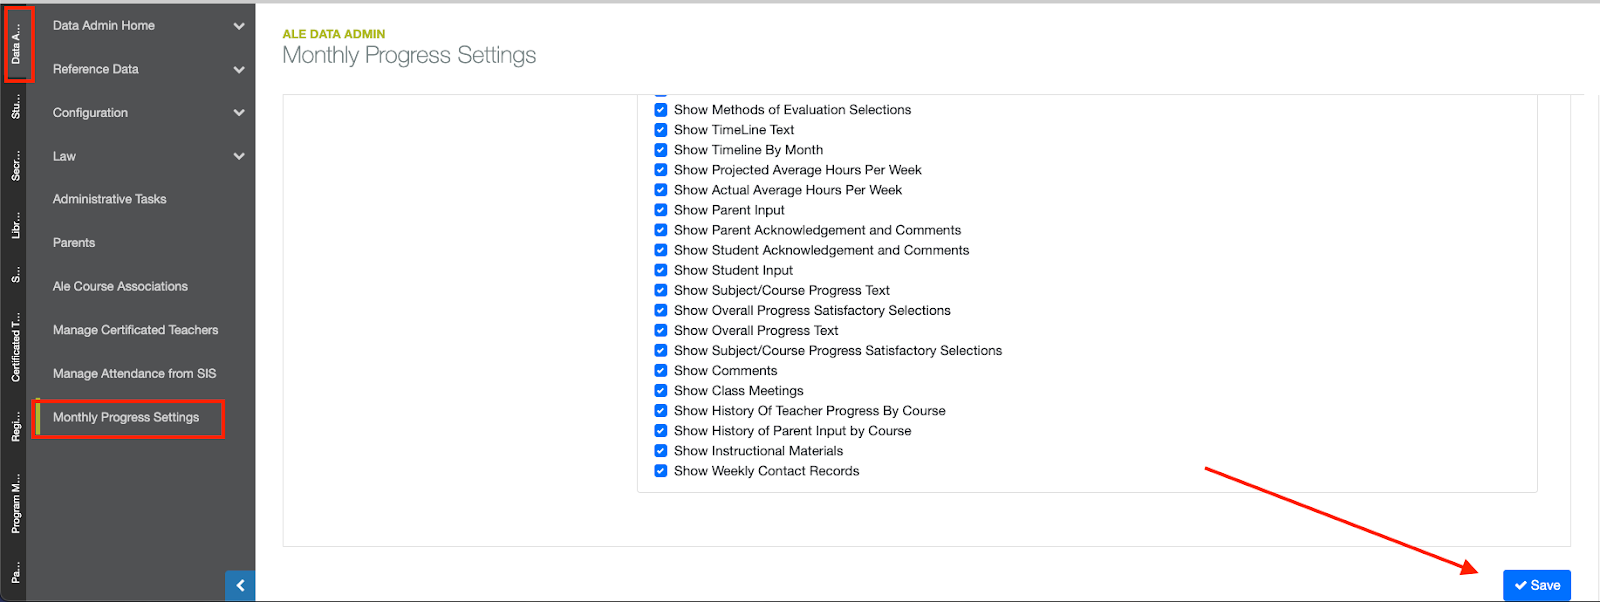Select Monthly Progress Settings in the sidebar
The height and width of the screenshot is (602, 1600).
click(x=126, y=417)
